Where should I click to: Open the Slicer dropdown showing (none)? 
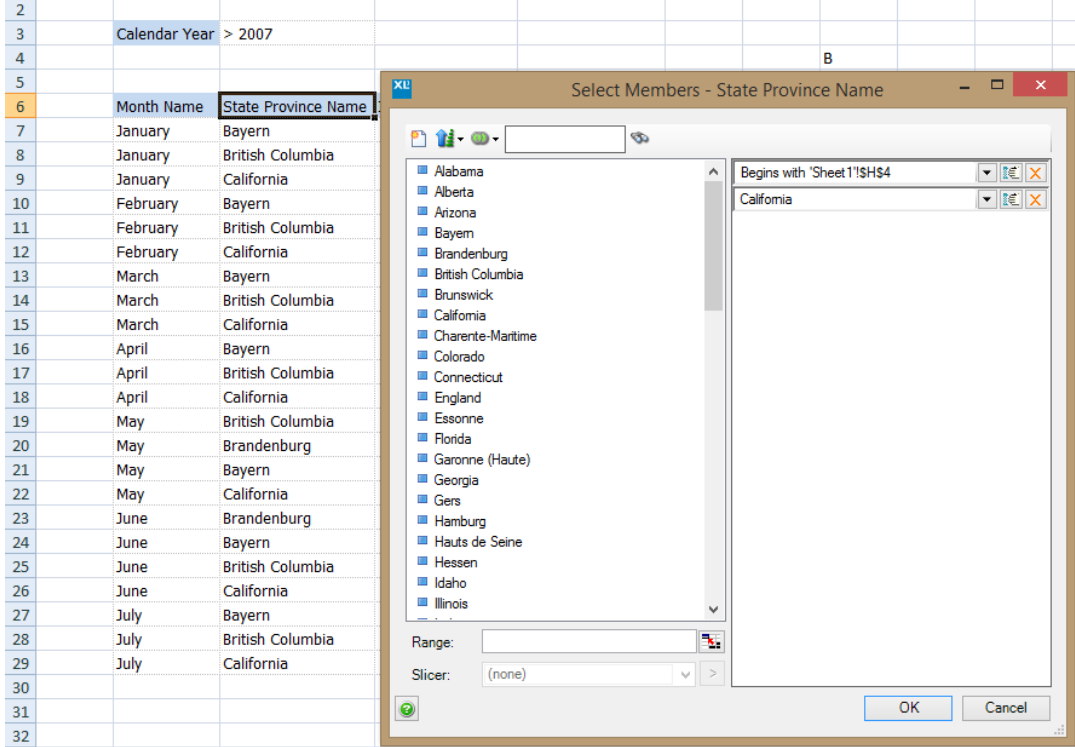pos(685,674)
